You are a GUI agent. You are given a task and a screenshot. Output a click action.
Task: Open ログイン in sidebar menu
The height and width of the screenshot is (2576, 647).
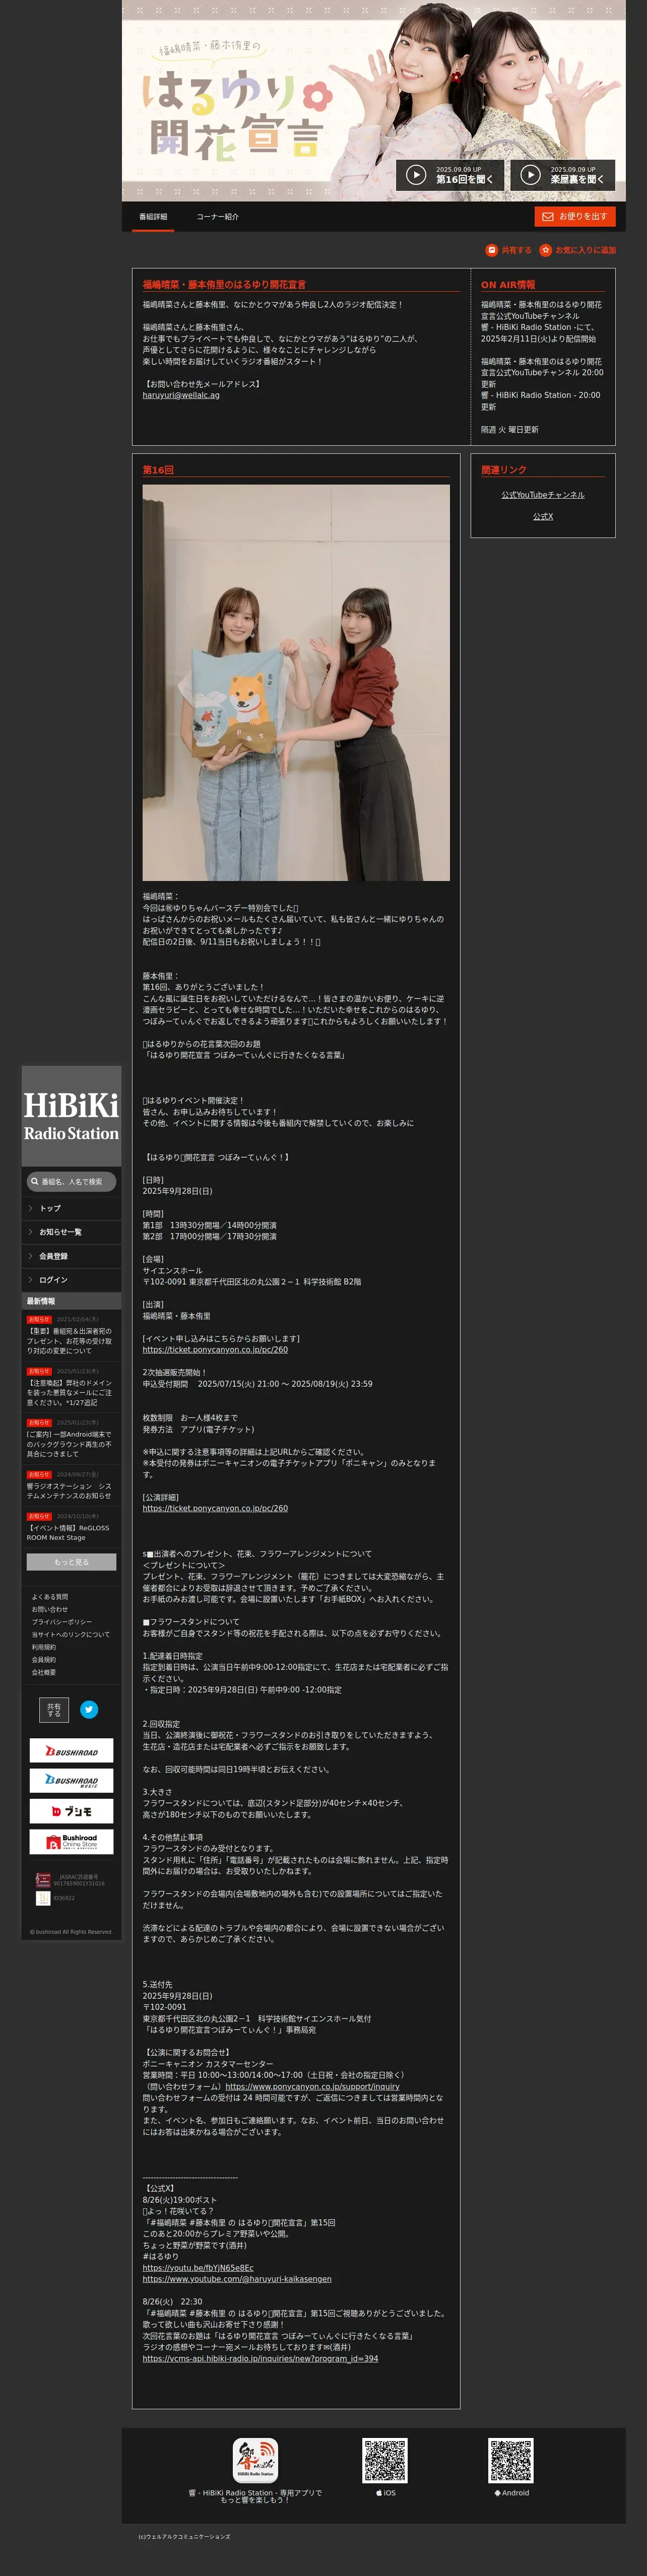tap(71, 1280)
